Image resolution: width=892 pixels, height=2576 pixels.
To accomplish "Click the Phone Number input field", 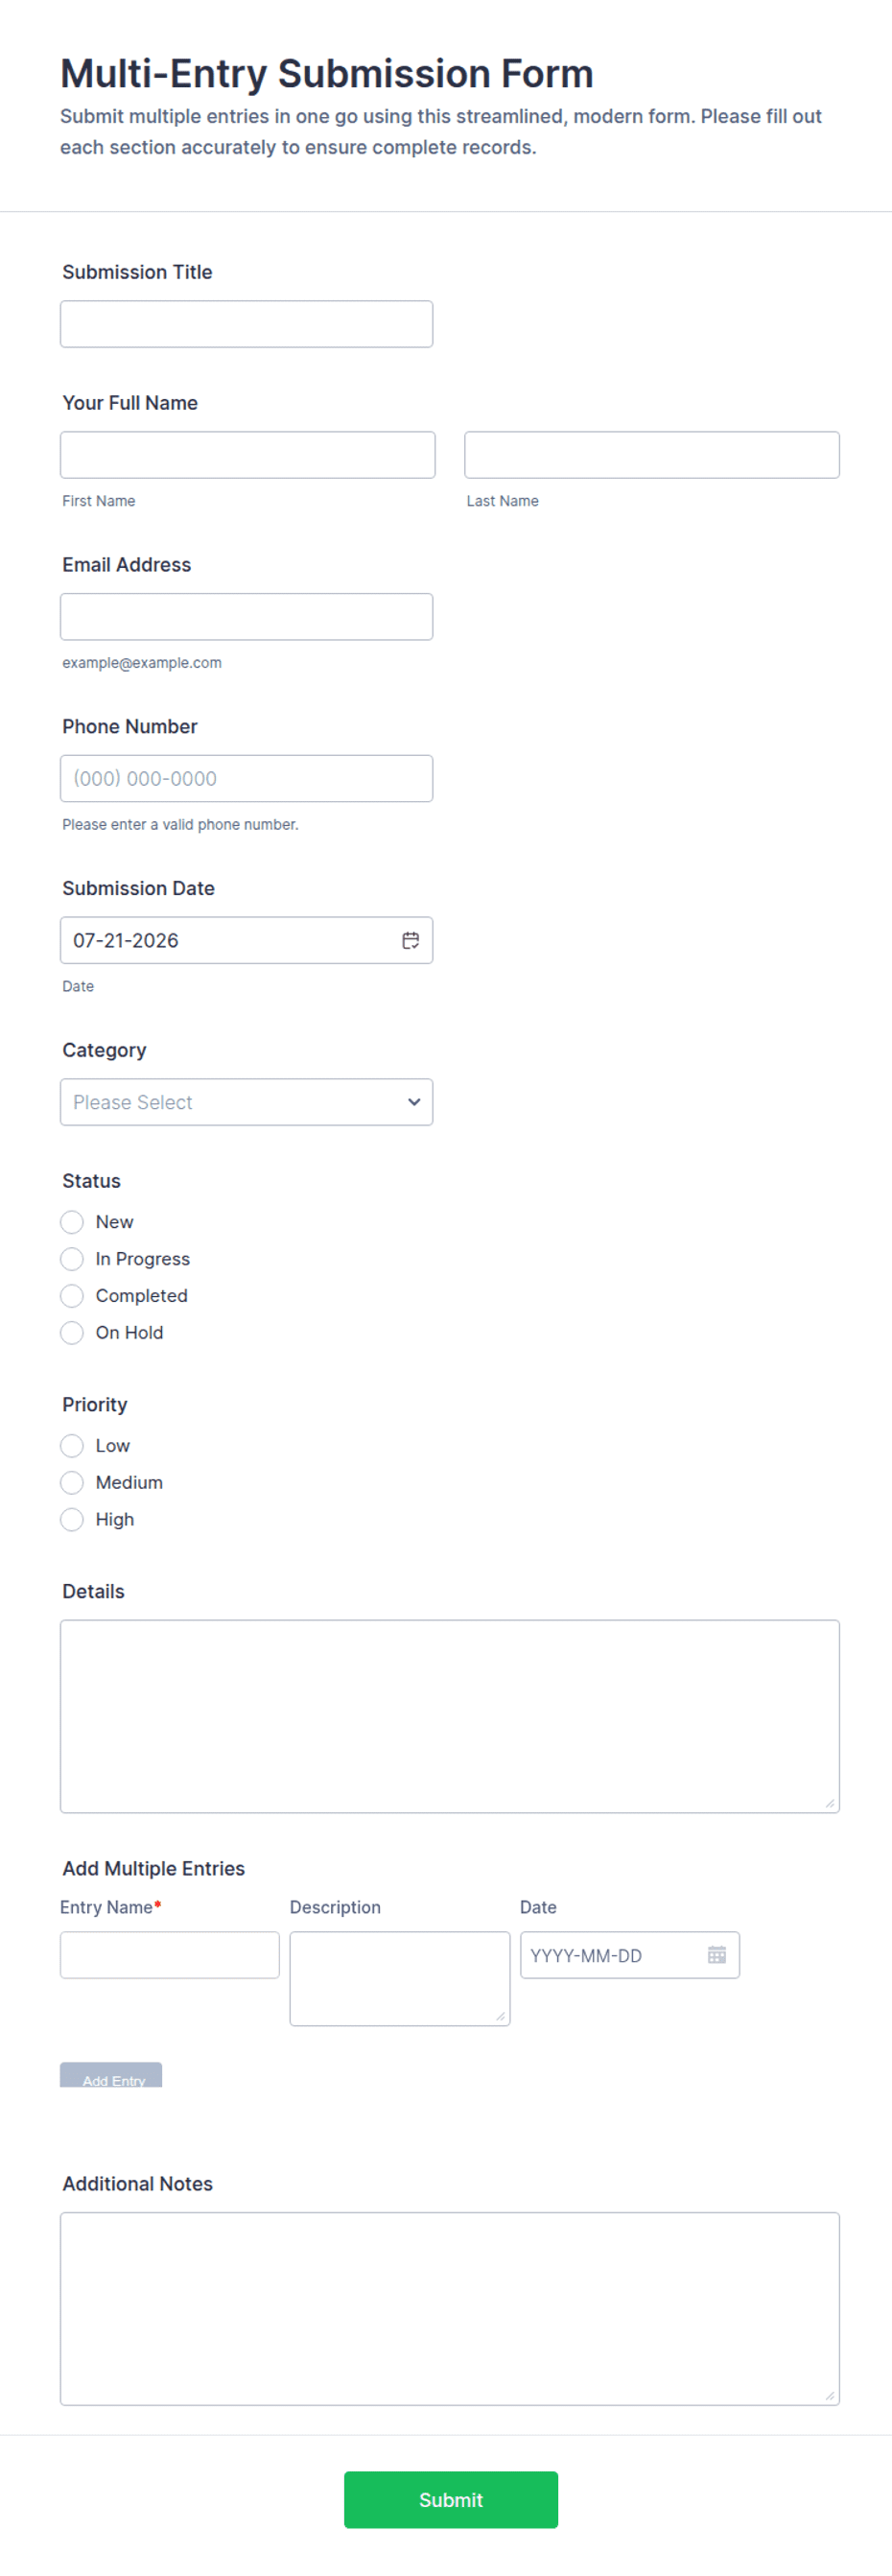I will pyautogui.click(x=246, y=779).
